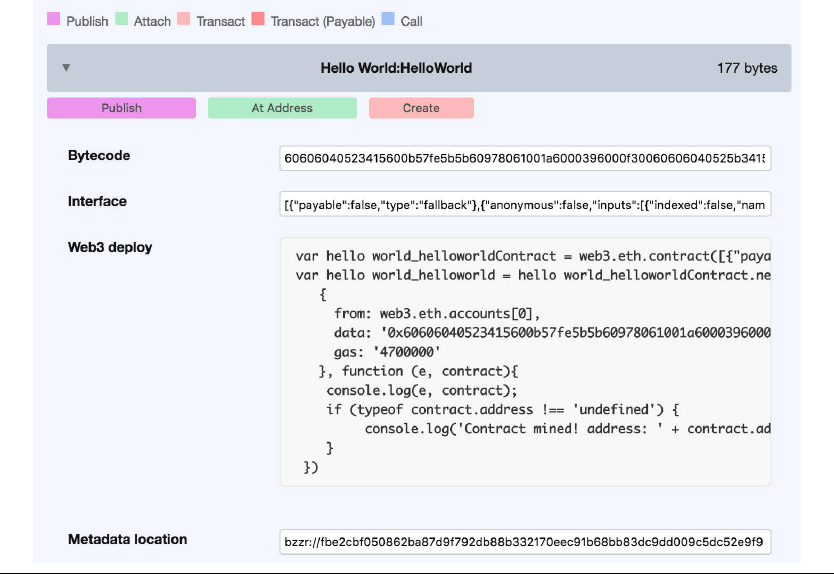Click the blue Call legend swatch
834x574 pixels.
(387, 20)
